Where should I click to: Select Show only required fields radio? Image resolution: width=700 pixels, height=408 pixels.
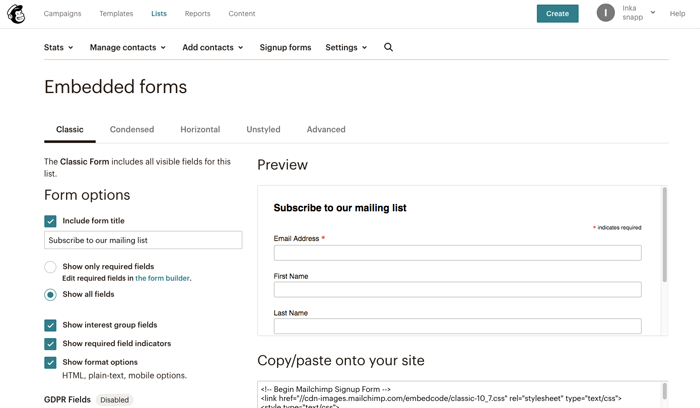point(50,267)
